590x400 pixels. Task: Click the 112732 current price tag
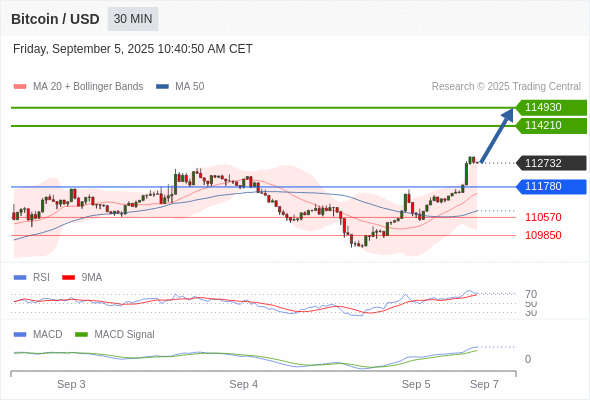click(x=551, y=163)
